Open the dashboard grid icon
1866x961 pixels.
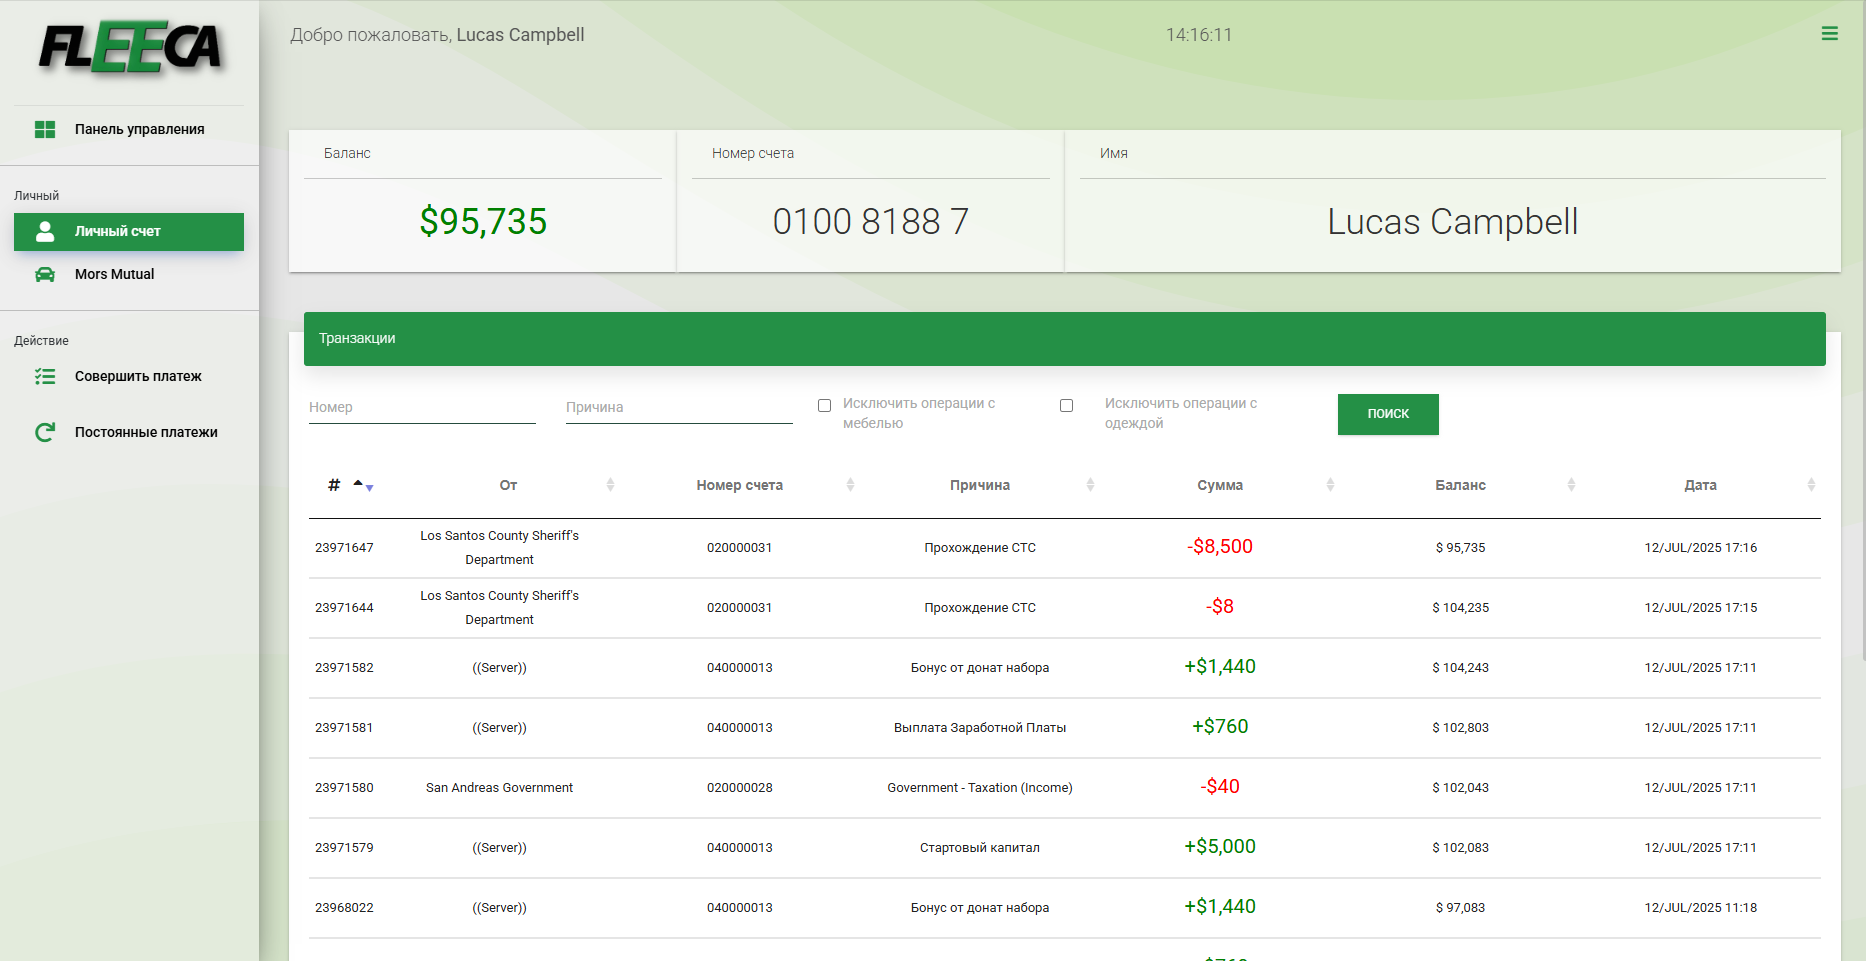click(45, 129)
